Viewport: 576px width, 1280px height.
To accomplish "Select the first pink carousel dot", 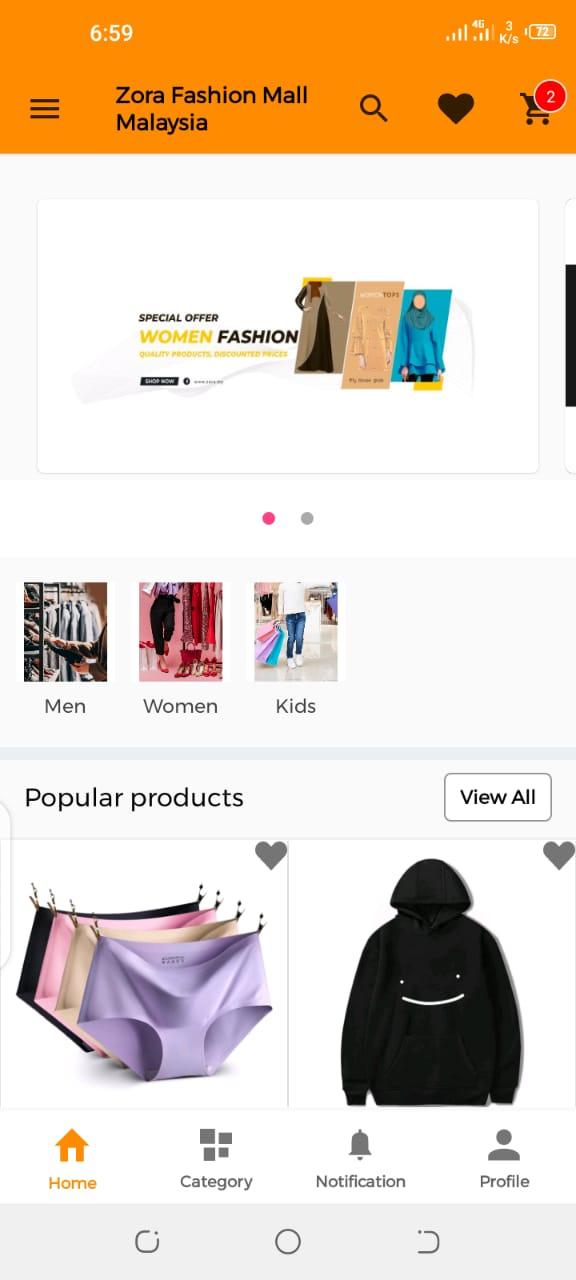I will [x=268, y=518].
